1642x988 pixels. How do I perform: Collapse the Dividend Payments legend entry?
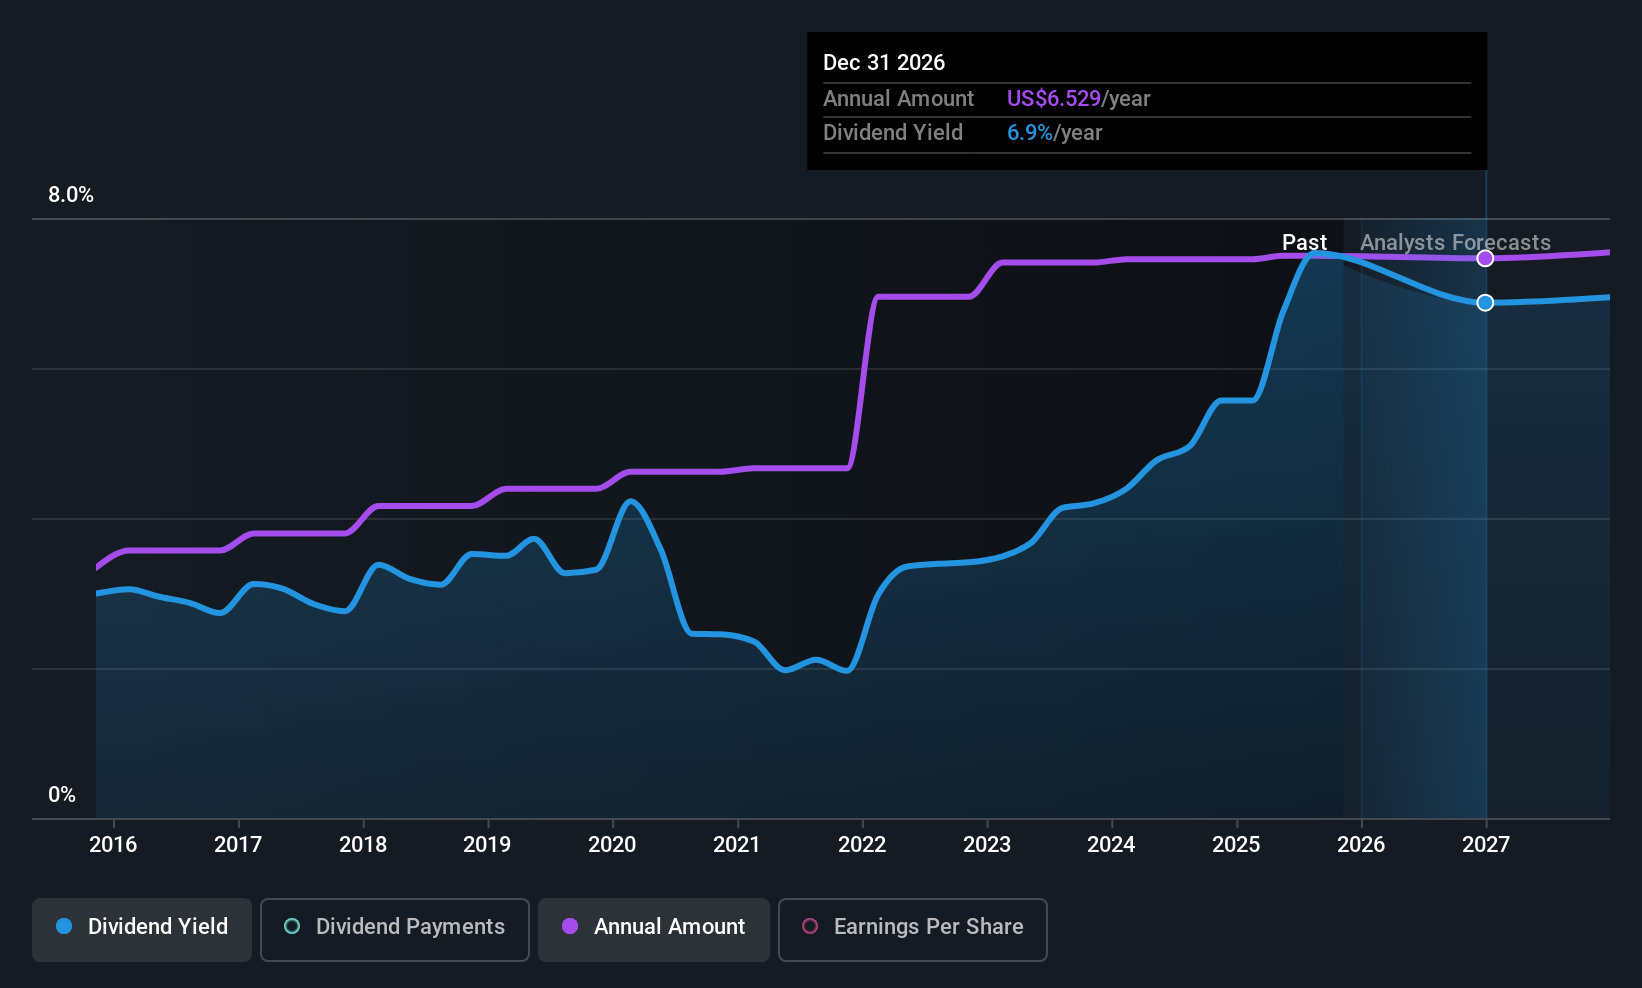(x=394, y=929)
